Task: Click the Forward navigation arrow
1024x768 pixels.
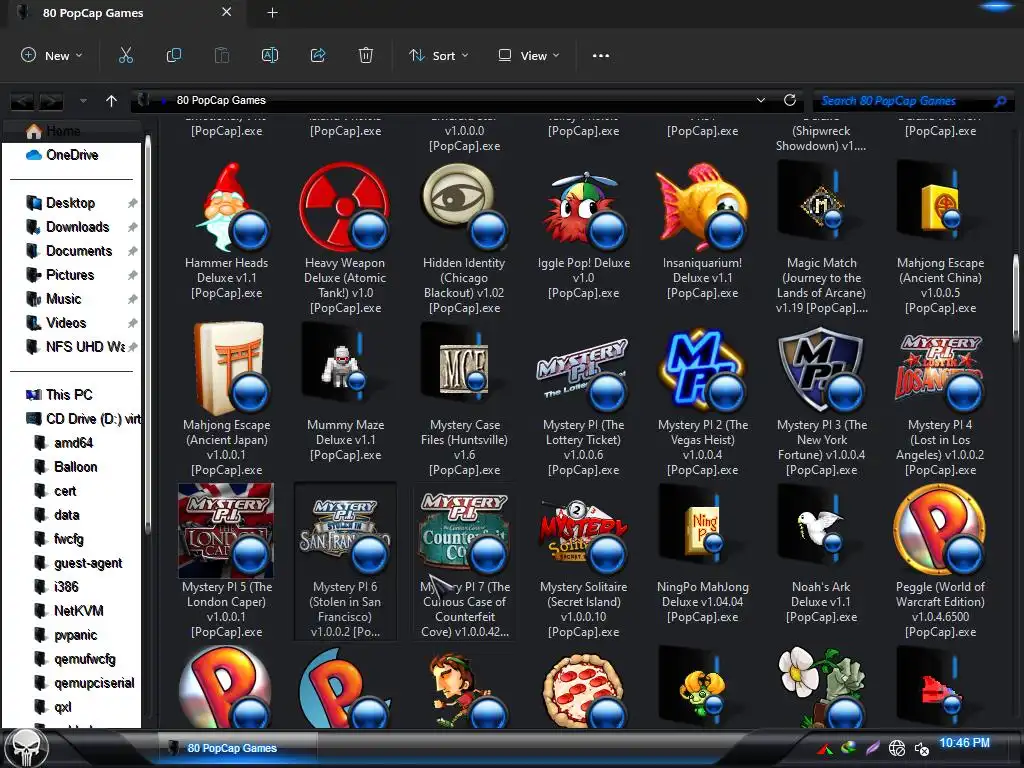Action: pos(51,101)
